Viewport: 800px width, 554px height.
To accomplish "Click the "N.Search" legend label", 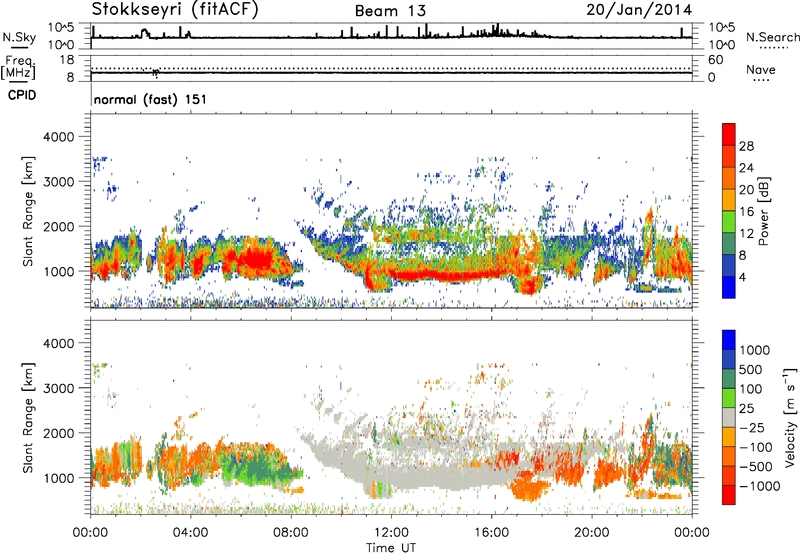I will point(772,37).
